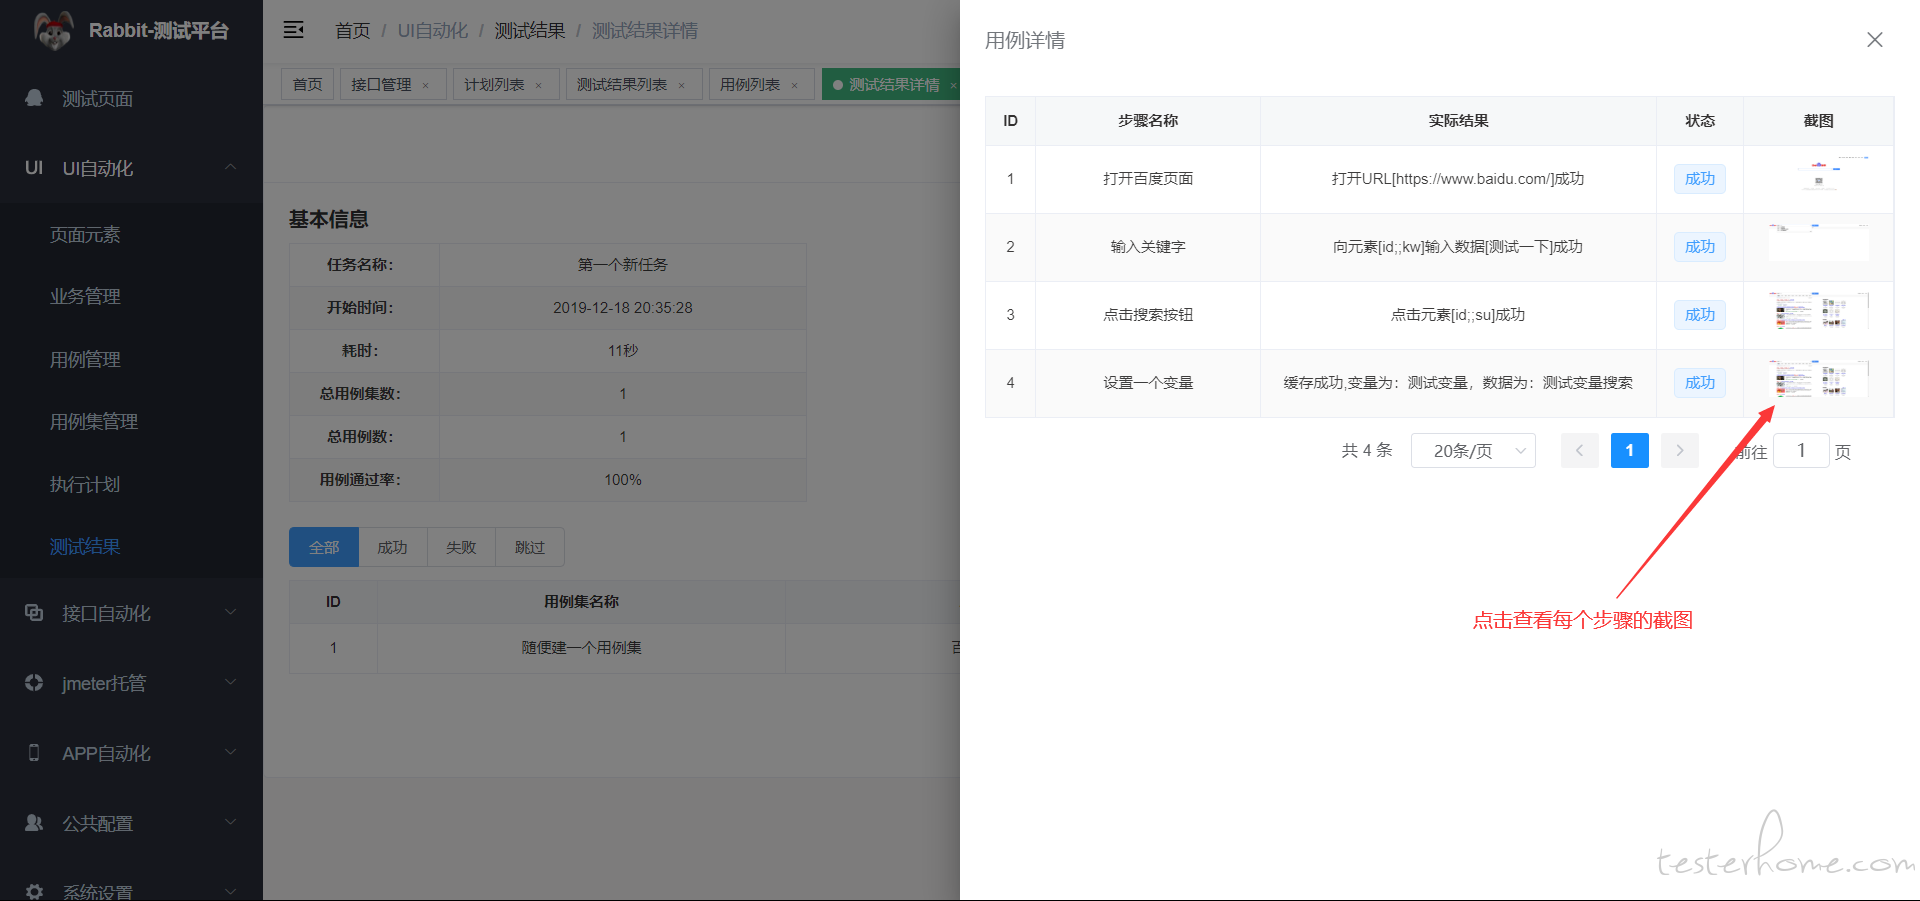
Task: Expand the jmeter托管 menu chevron
Action: pyautogui.click(x=231, y=682)
